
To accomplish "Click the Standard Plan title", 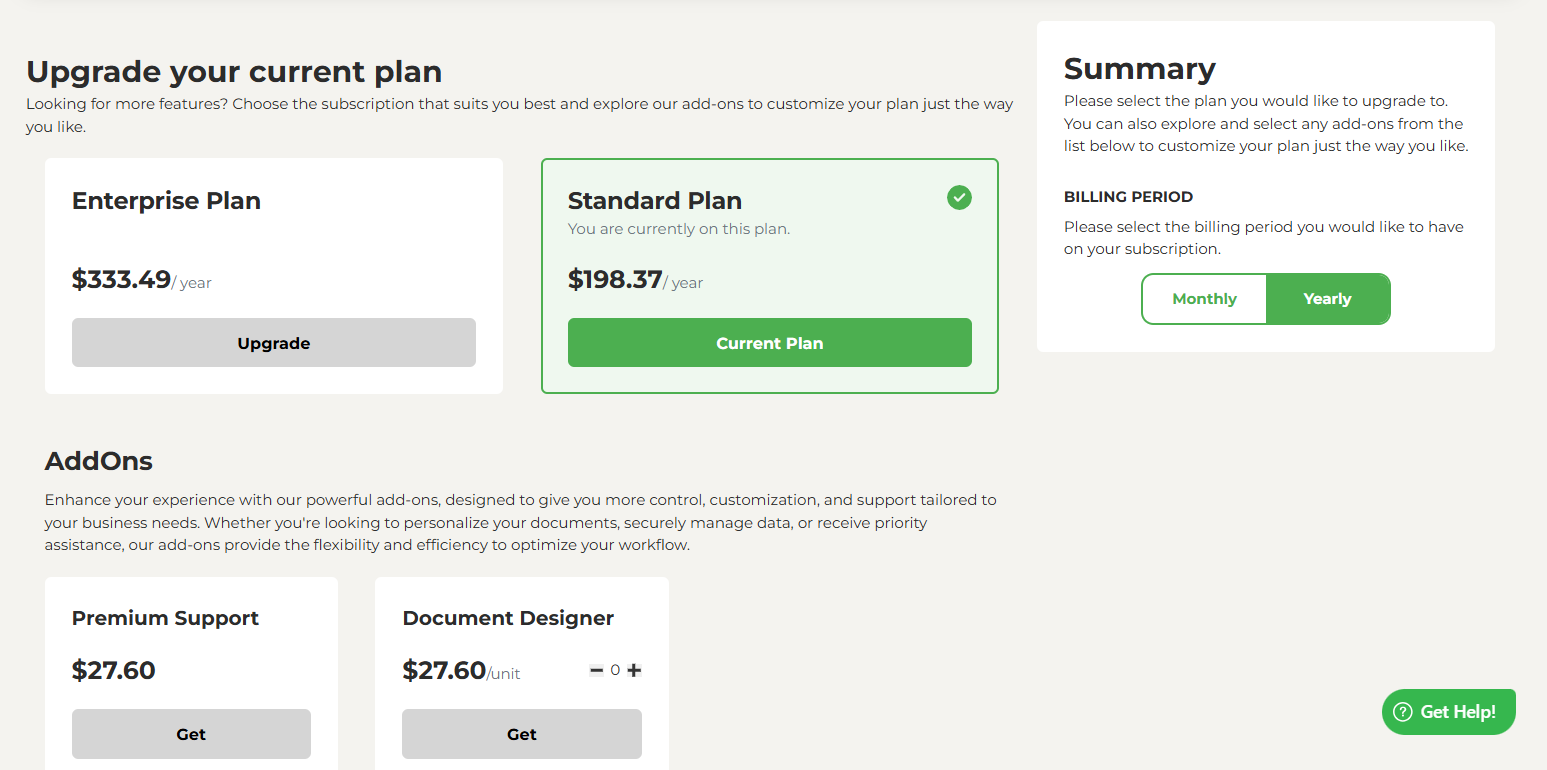I will [x=654, y=201].
